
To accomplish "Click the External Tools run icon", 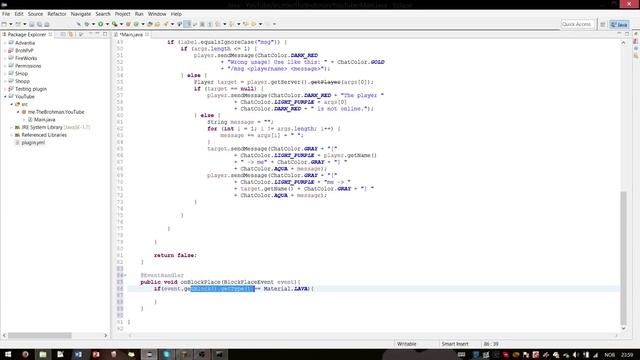I will click(x=115, y=24).
